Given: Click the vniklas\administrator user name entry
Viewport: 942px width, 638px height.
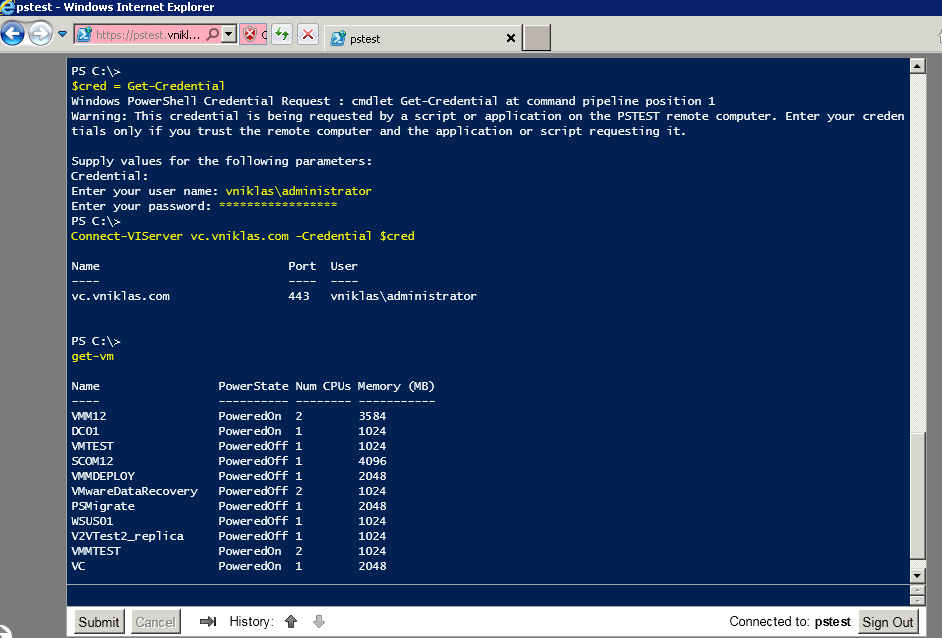Looking at the screenshot, I should pyautogui.click(x=298, y=191).
